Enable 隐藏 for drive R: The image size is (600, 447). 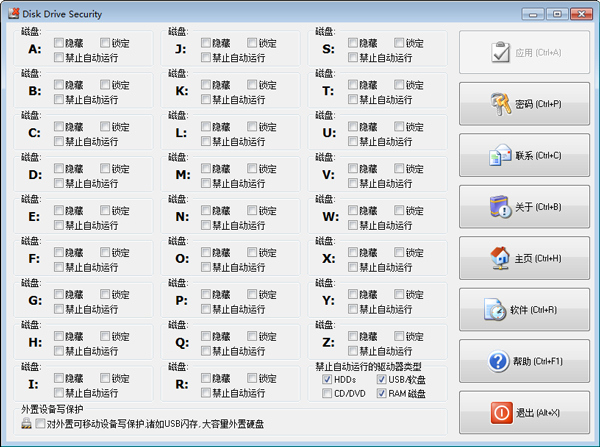(x=206, y=378)
